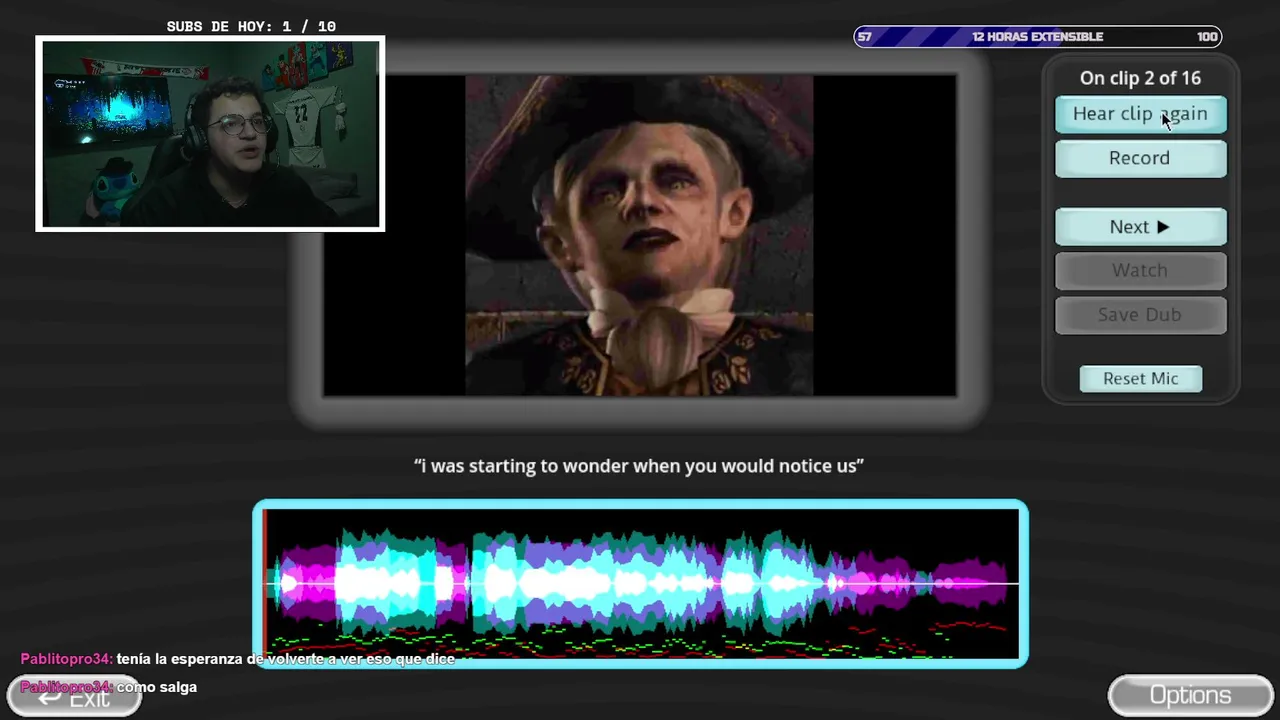Screen dimensions: 1280x720
Task: Open the Options menu
Action: tap(1190, 696)
